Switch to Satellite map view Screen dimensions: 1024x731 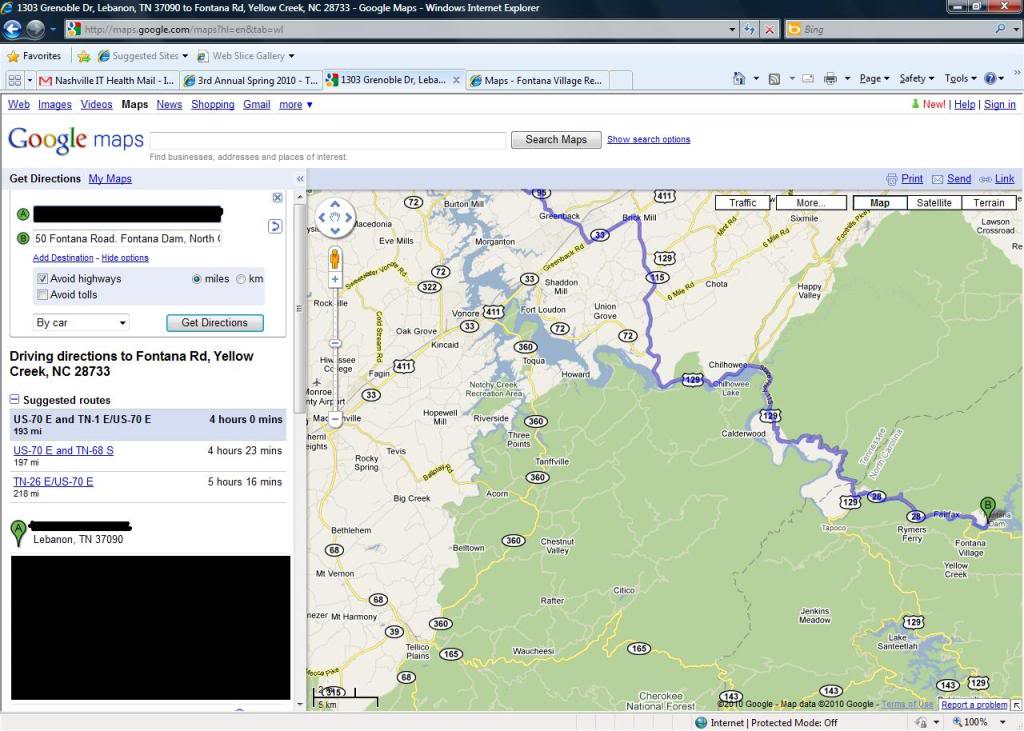coord(934,202)
